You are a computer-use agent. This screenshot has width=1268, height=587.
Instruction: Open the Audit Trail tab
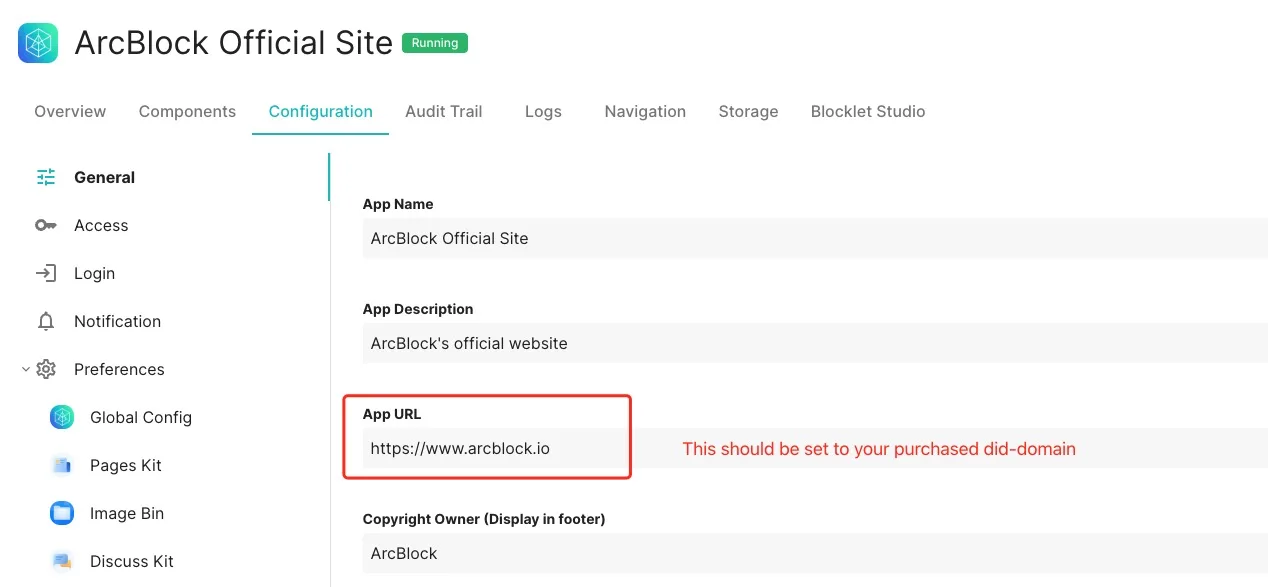coord(443,111)
